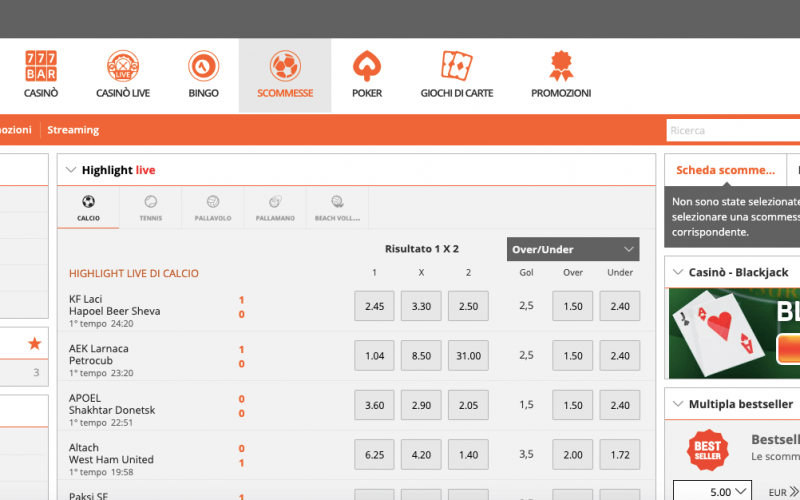Open the Blackjack card game banner
This screenshot has width=800, height=500.
tap(734, 334)
